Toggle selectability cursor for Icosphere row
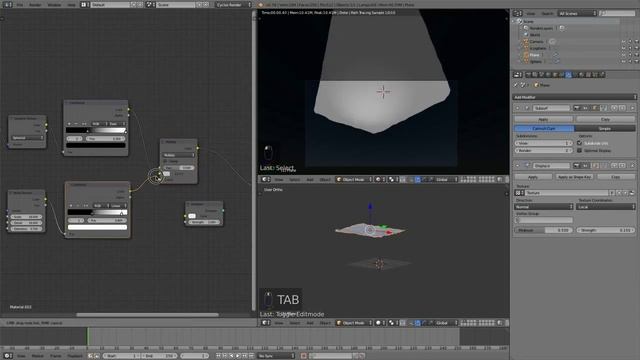Viewport: 640px width, 360px height. pos(630,48)
